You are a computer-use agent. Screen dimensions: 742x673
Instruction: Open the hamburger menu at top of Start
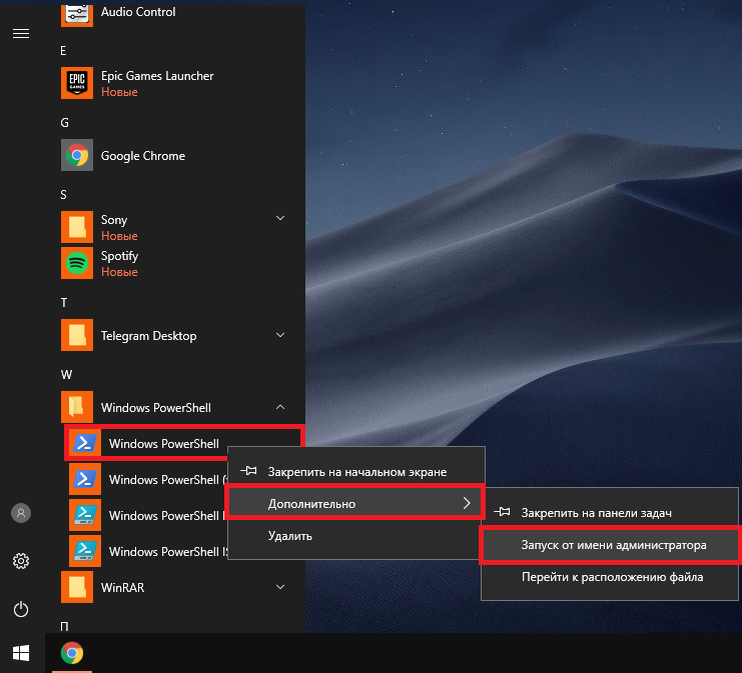coord(21,34)
